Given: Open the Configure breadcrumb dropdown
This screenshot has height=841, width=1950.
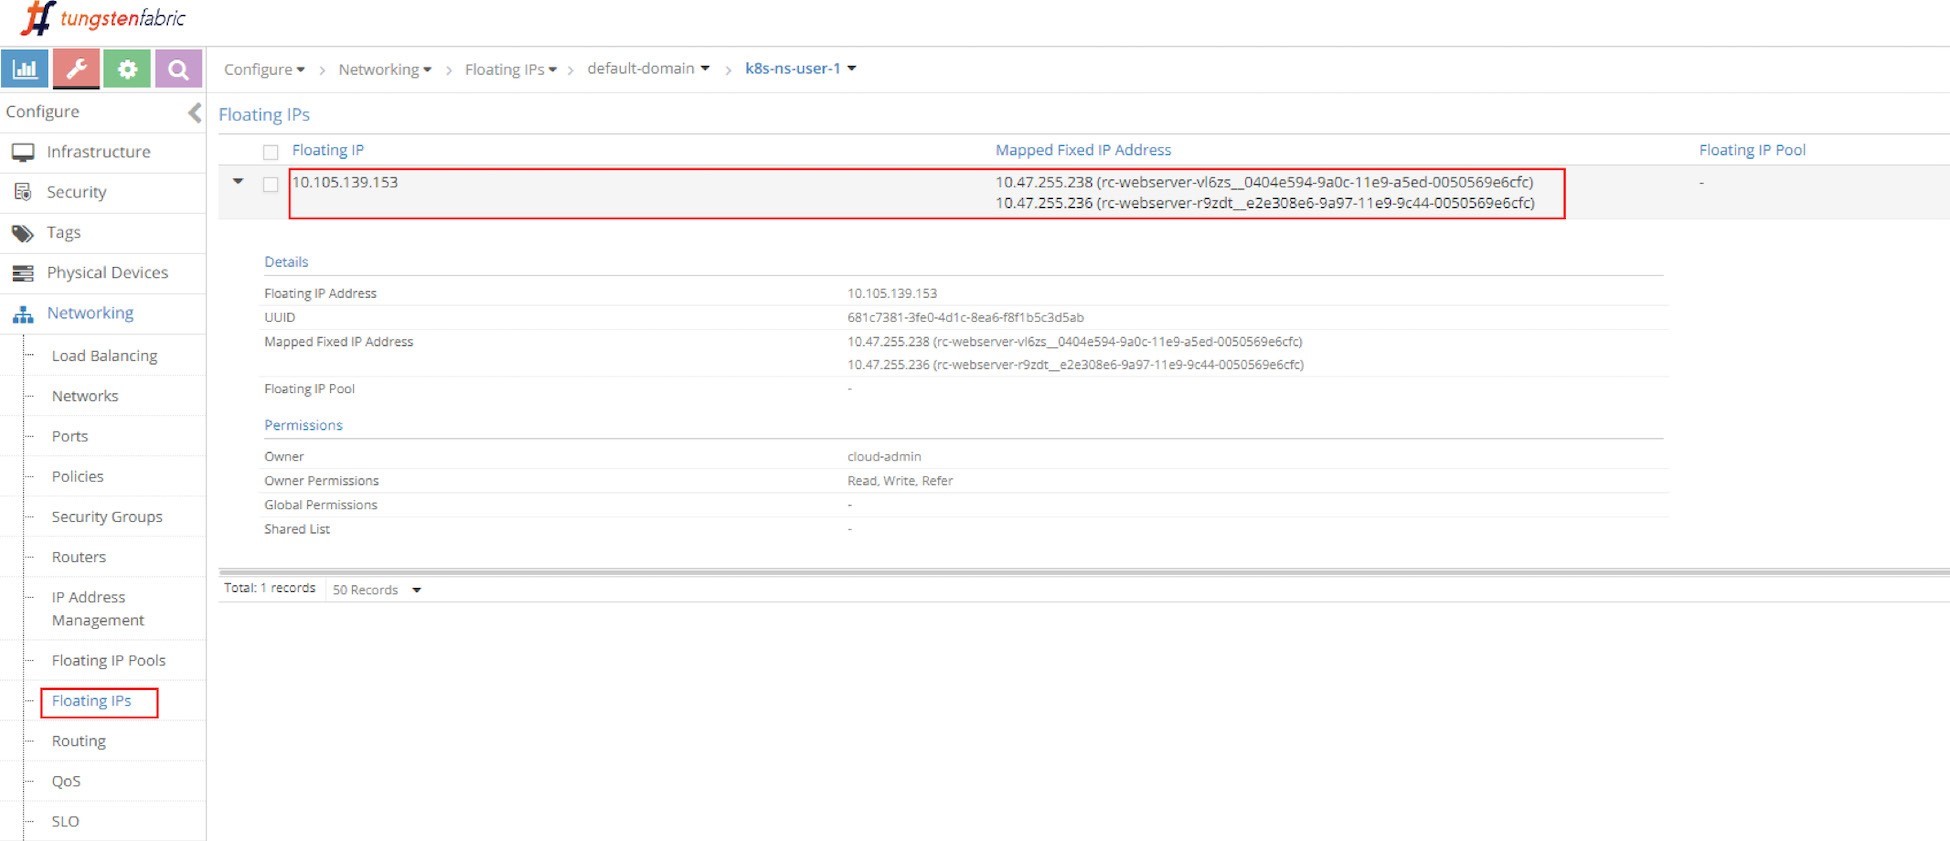Looking at the screenshot, I should [264, 69].
